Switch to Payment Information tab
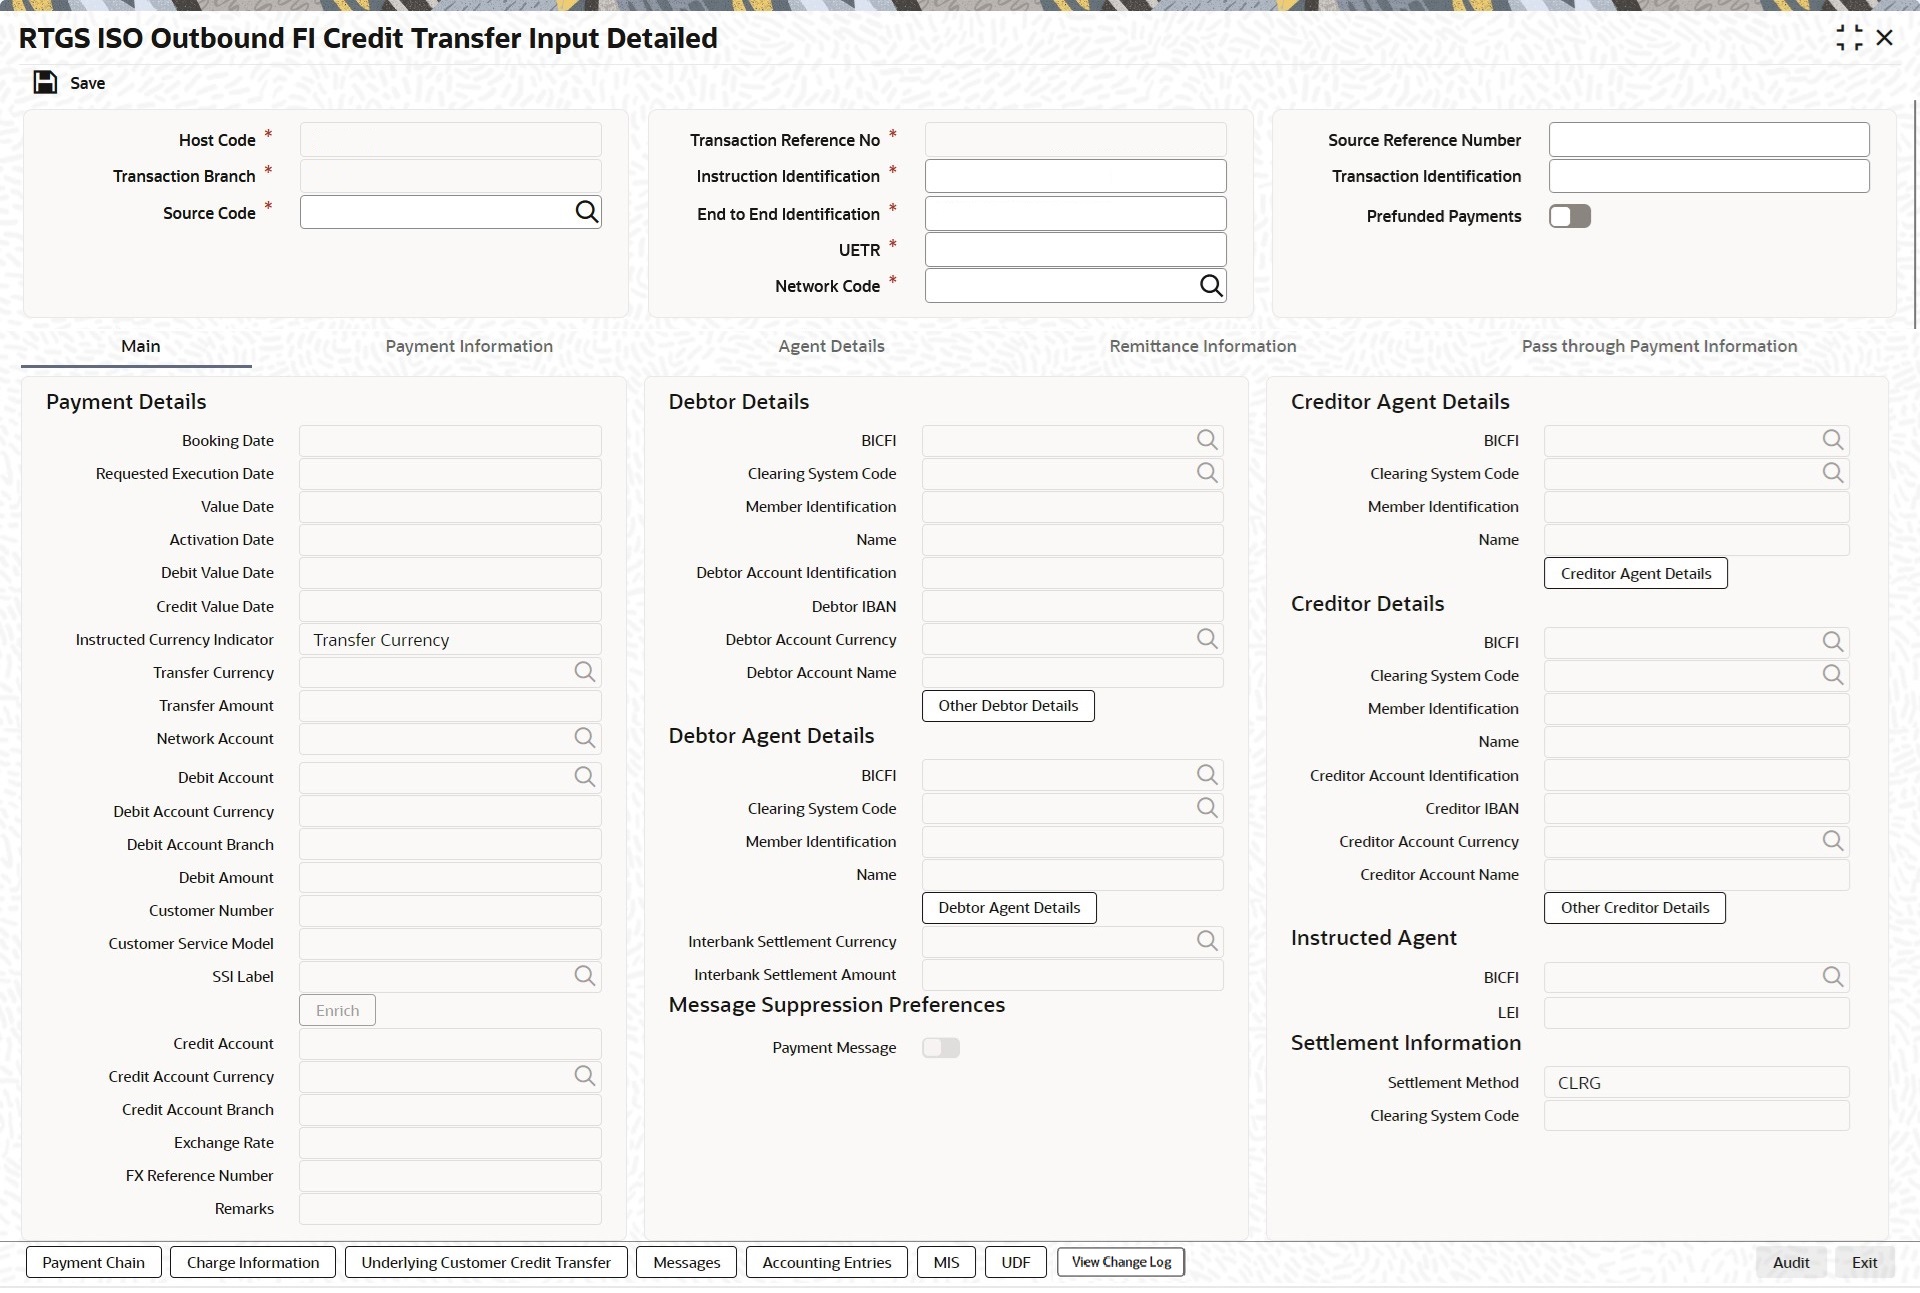The image size is (1920, 1293). pyautogui.click(x=469, y=346)
